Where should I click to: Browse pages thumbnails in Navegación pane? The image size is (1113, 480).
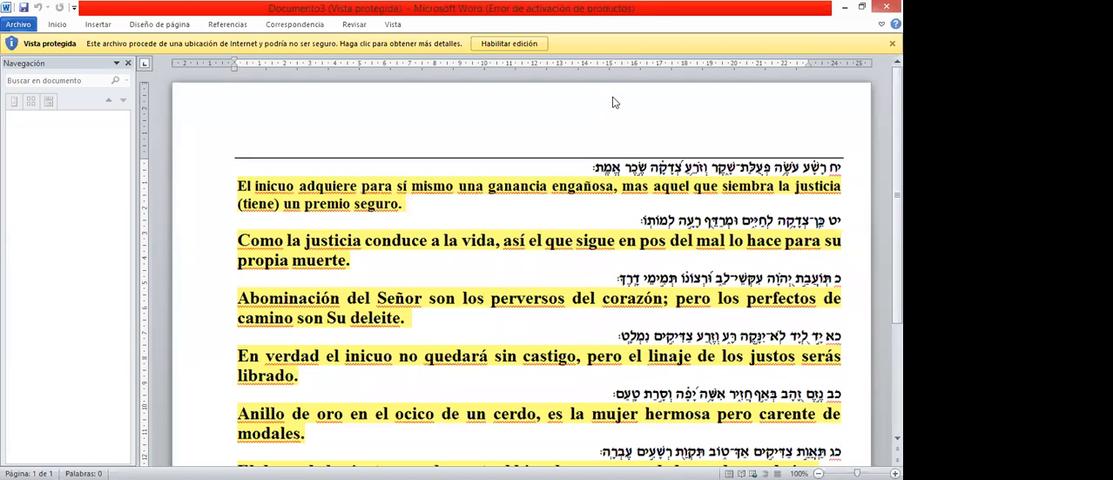(x=31, y=102)
